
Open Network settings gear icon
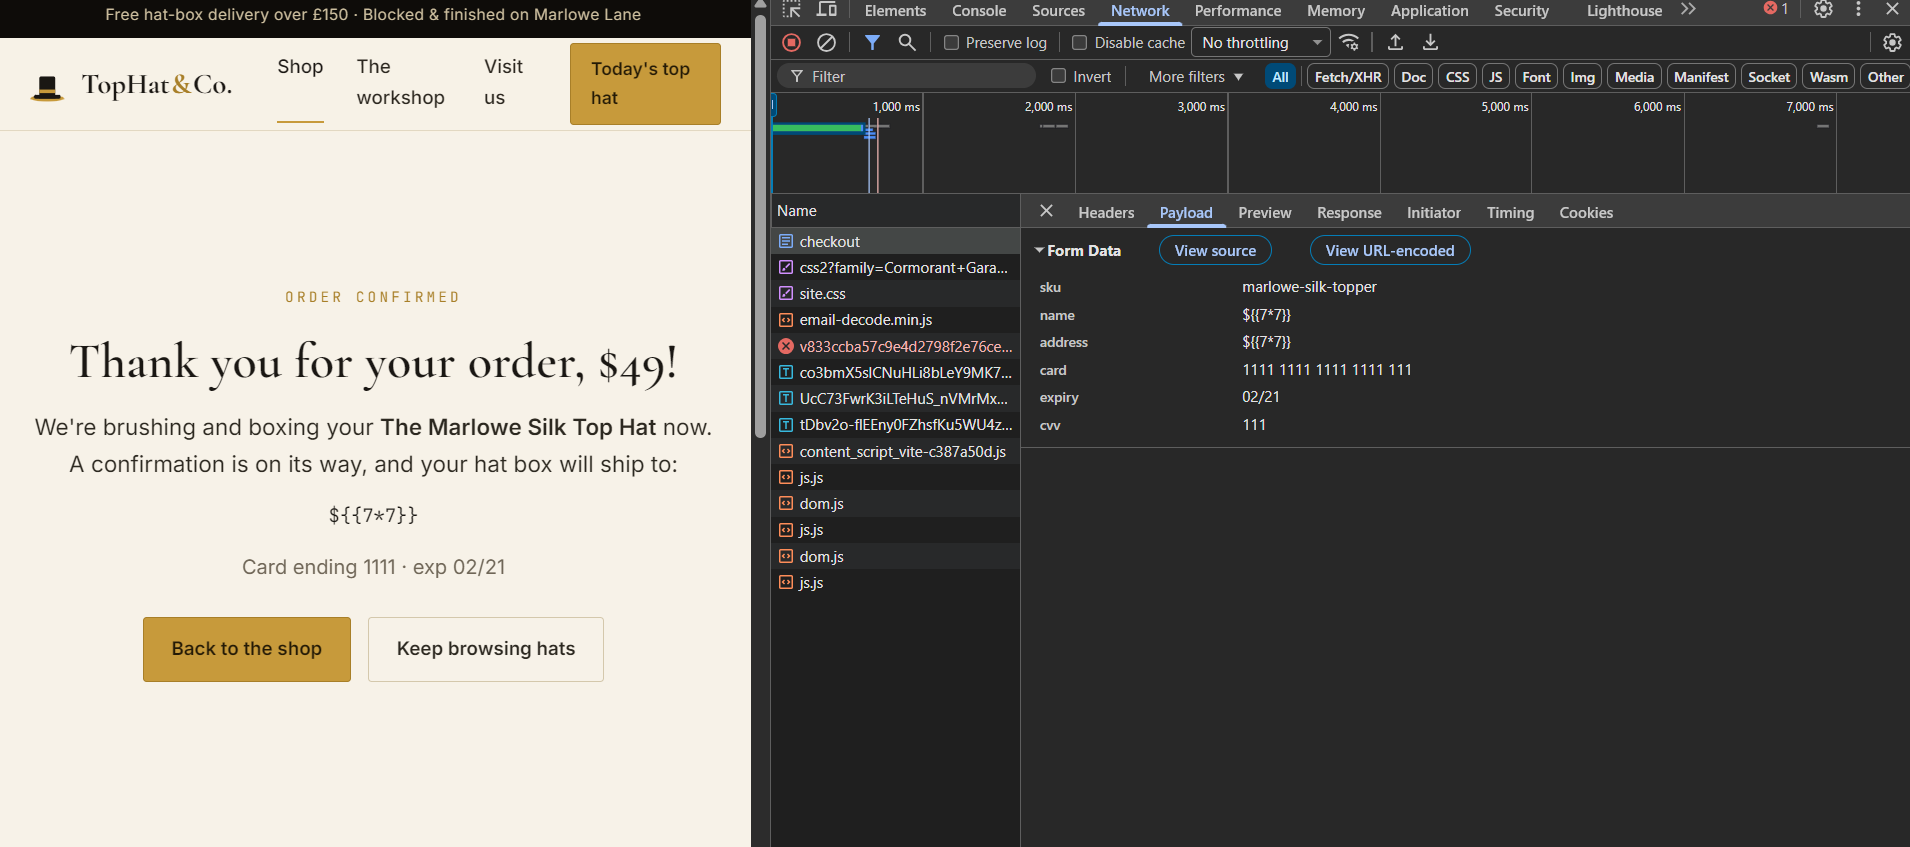pos(1892,42)
